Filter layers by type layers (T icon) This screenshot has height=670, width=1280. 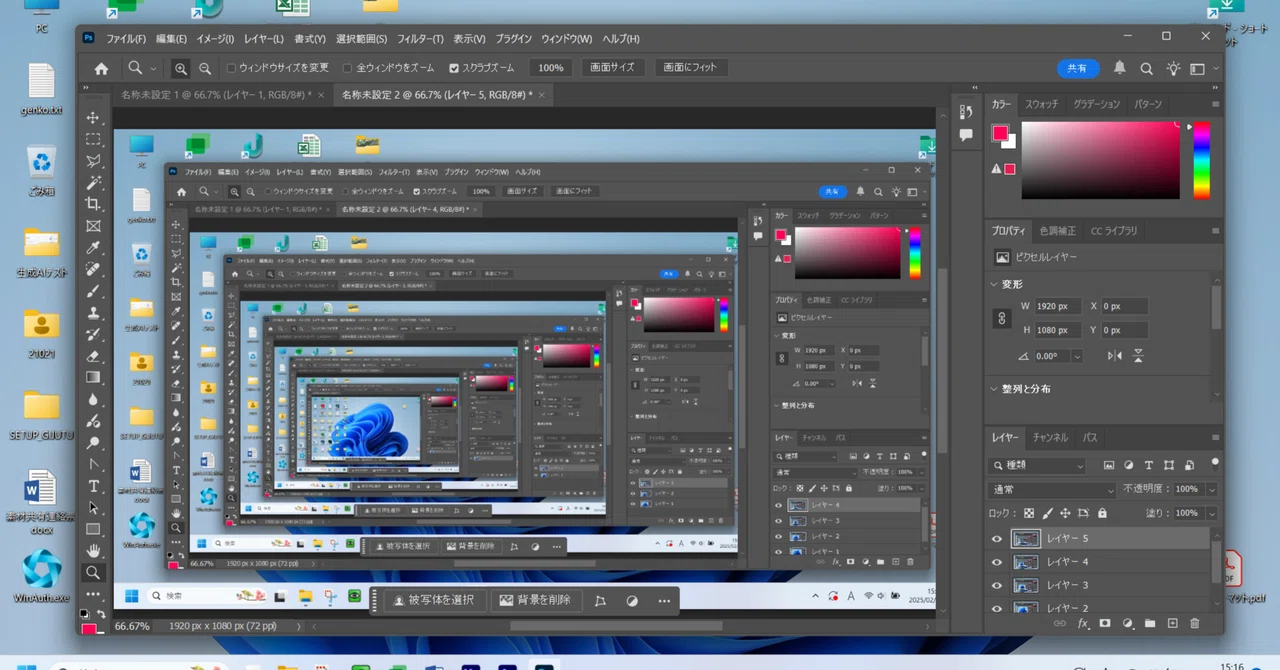coord(1149,466)
